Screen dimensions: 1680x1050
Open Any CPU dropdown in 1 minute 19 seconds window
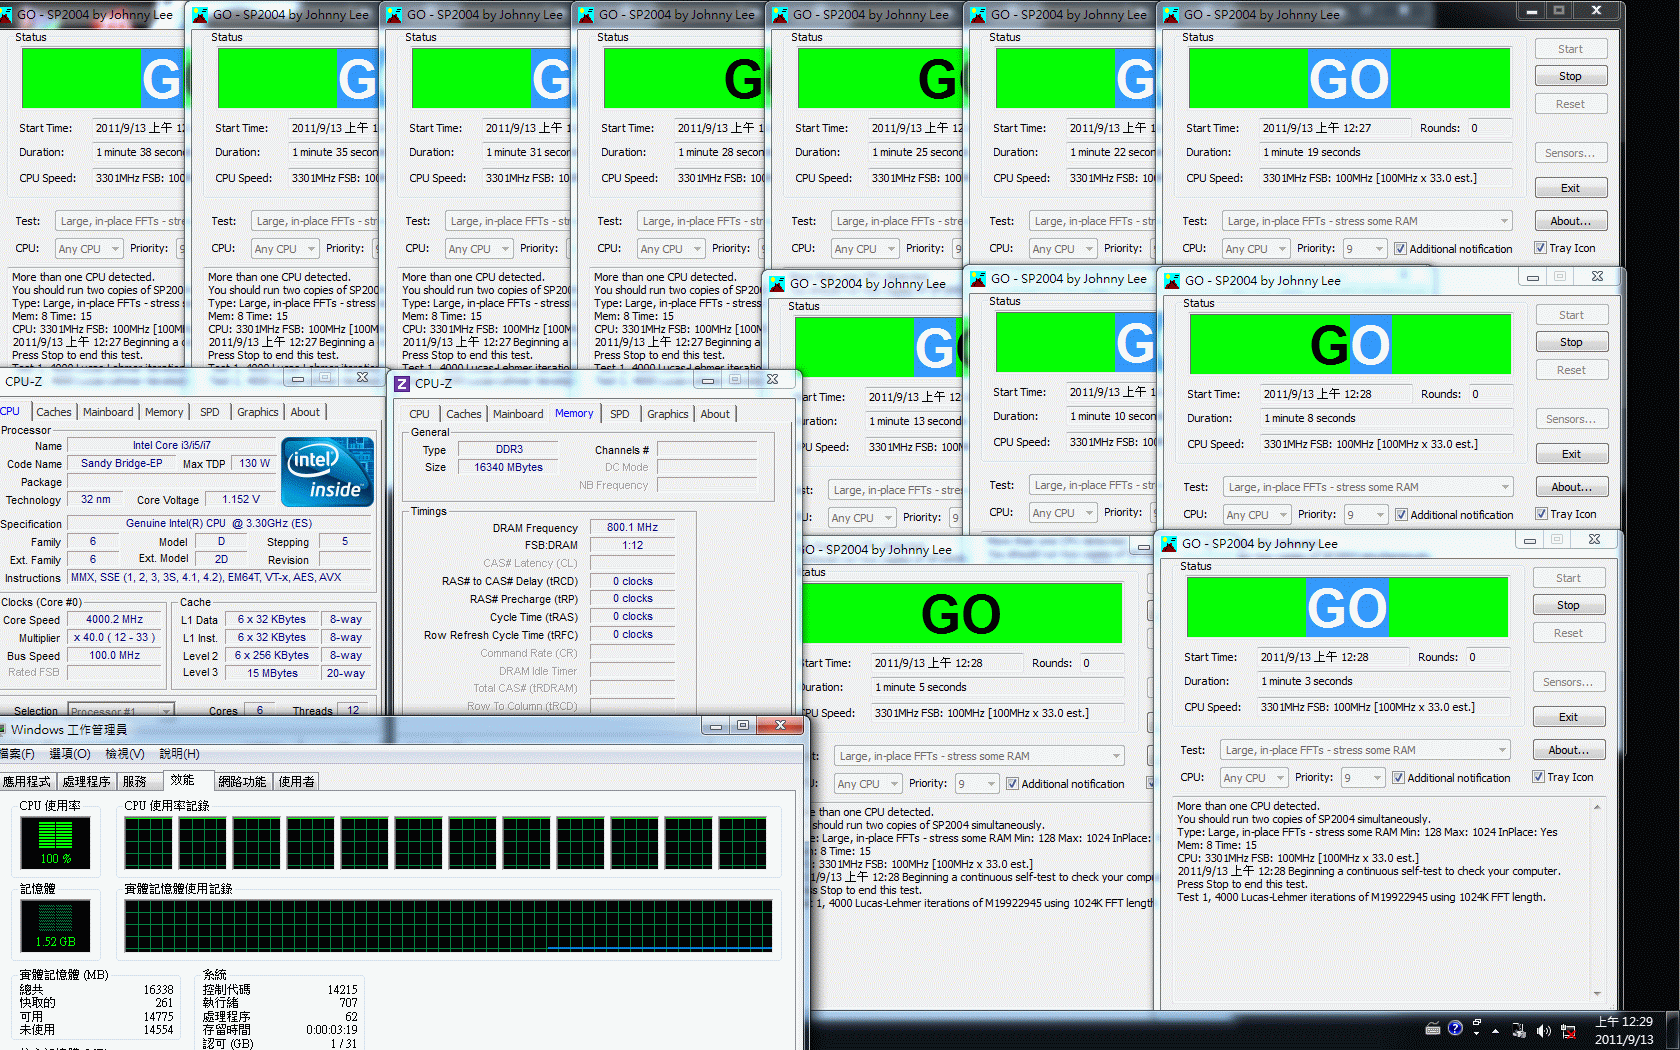coord(1254,249)
